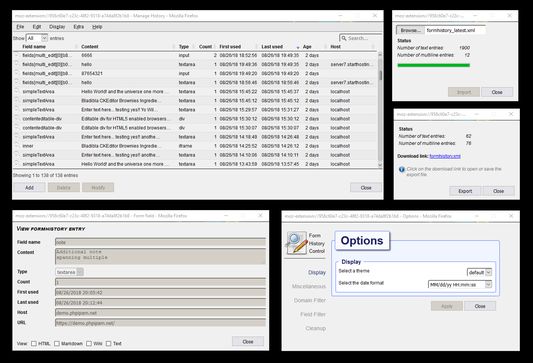533x363 pixels.
Task: Select the 'inner' field name row
Action: (195, 146)
